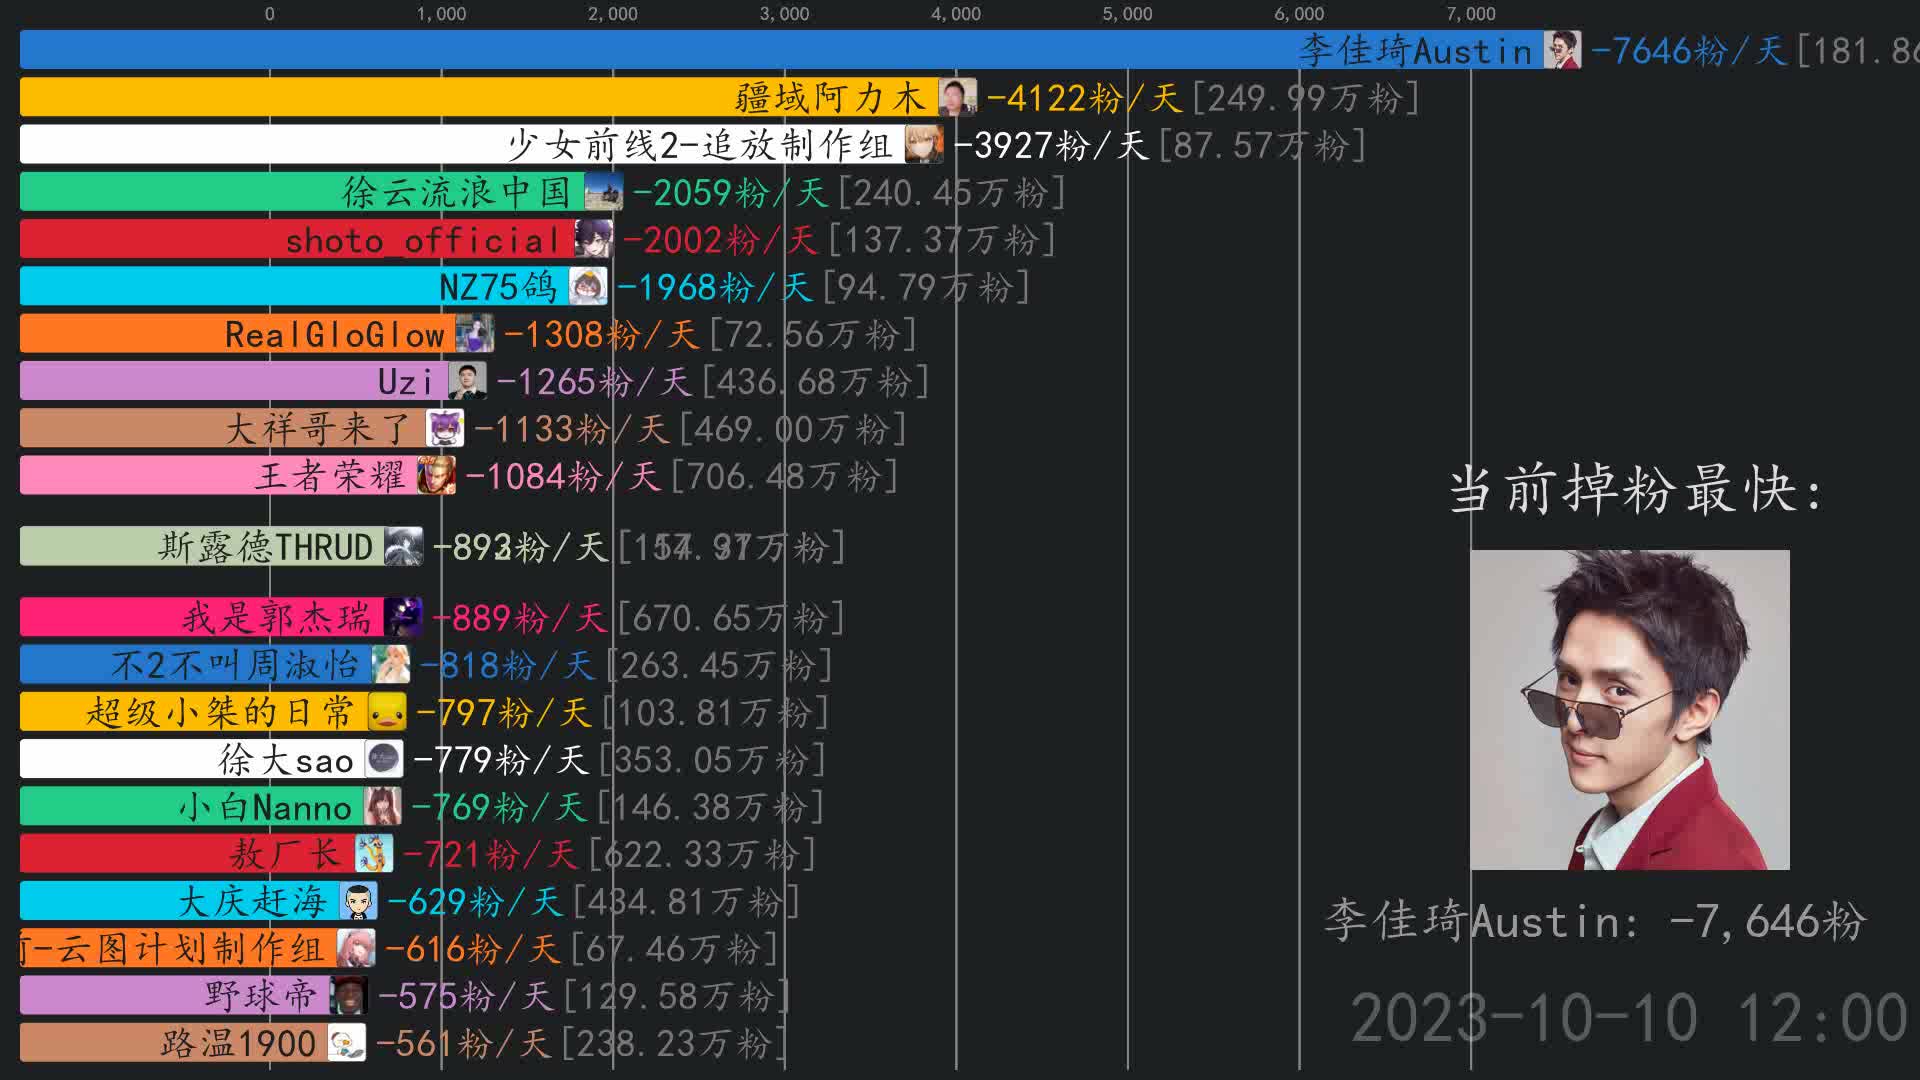Click the -797粉/天 value text
1920x1080 pixels.
point(504,713)
